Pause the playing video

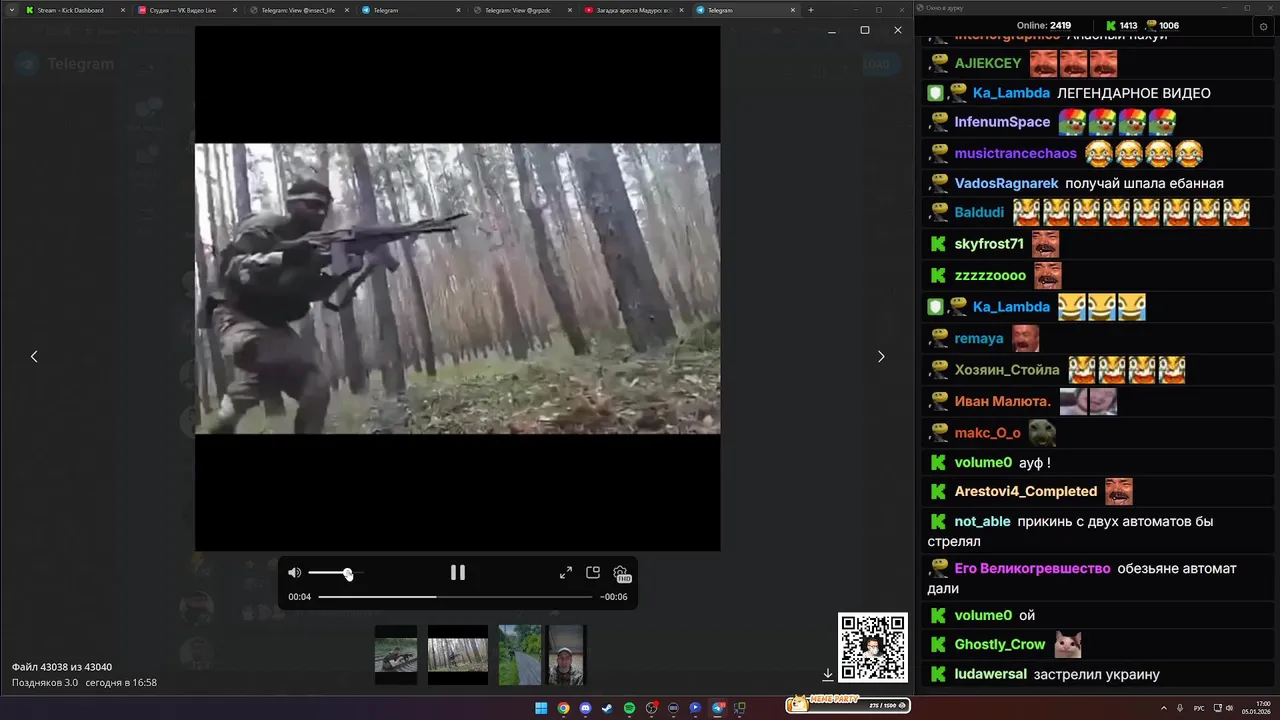coord(458,572)
